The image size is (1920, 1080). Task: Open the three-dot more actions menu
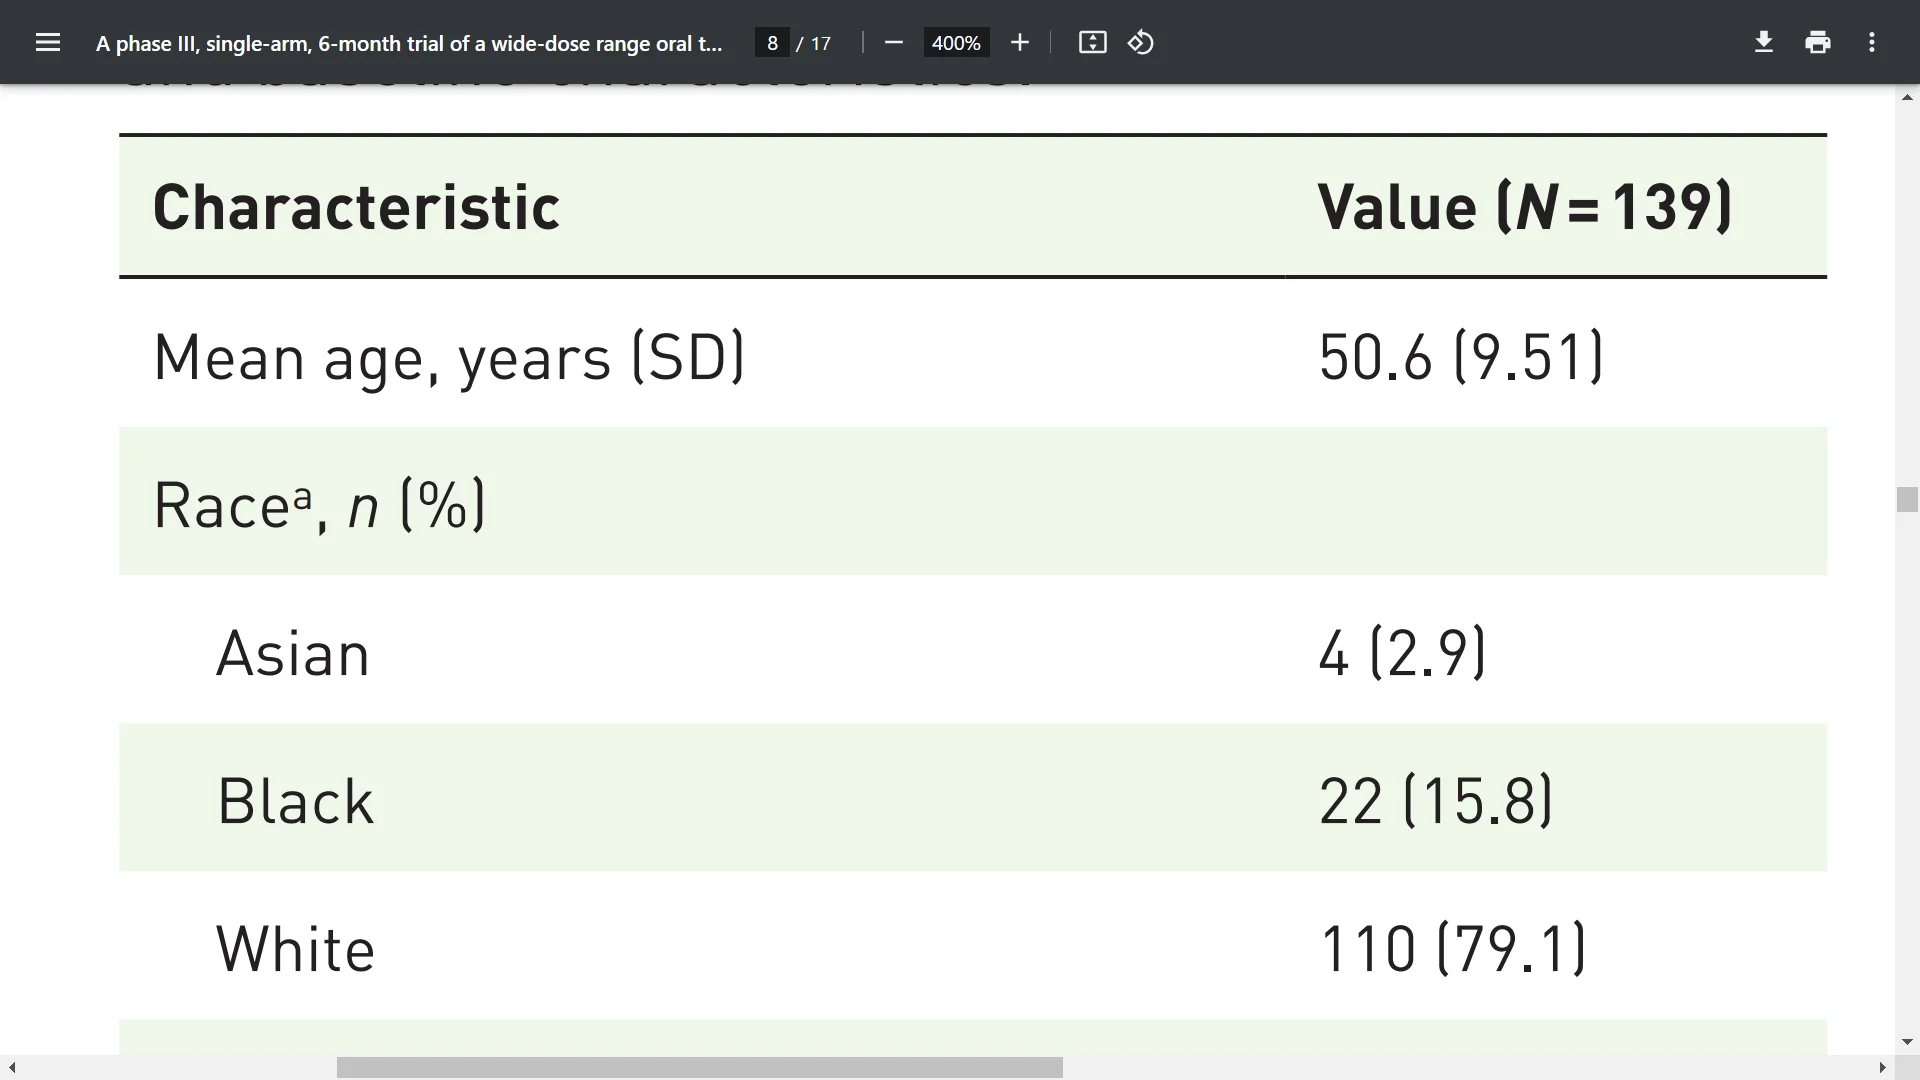pyautogui.click(x=1872, y=42)
